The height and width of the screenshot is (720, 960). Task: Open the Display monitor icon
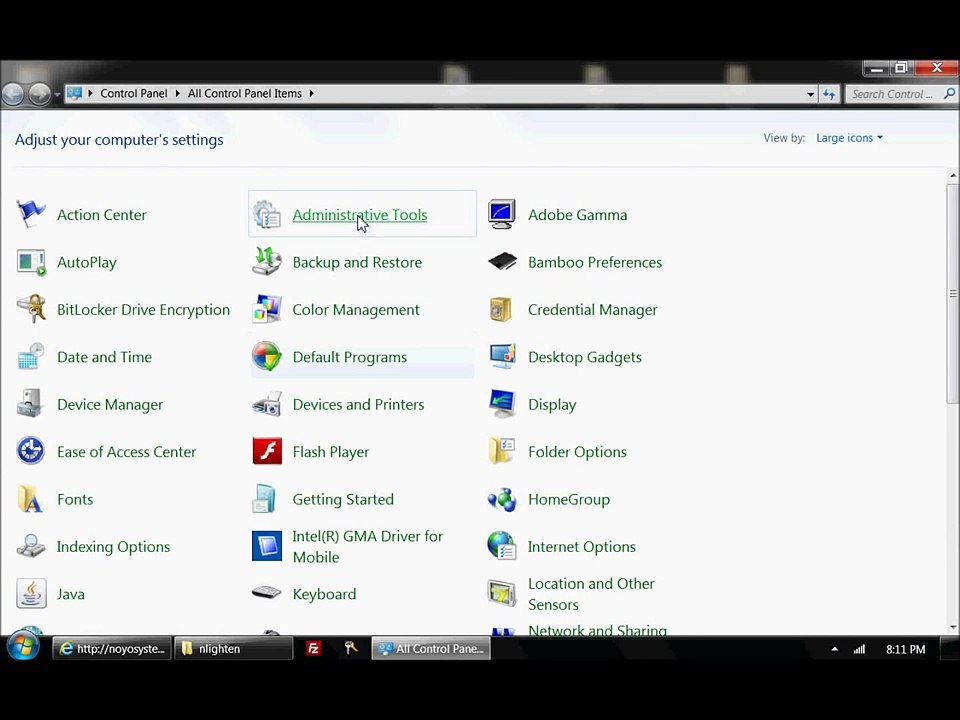(502, 404)
